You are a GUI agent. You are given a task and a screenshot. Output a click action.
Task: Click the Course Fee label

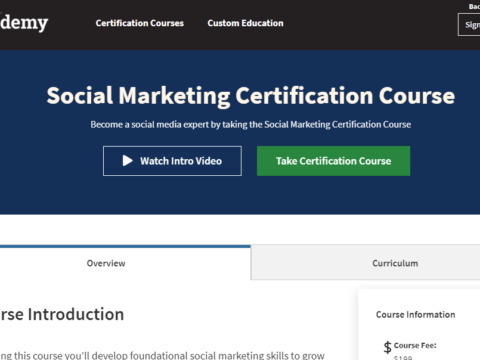415,345
